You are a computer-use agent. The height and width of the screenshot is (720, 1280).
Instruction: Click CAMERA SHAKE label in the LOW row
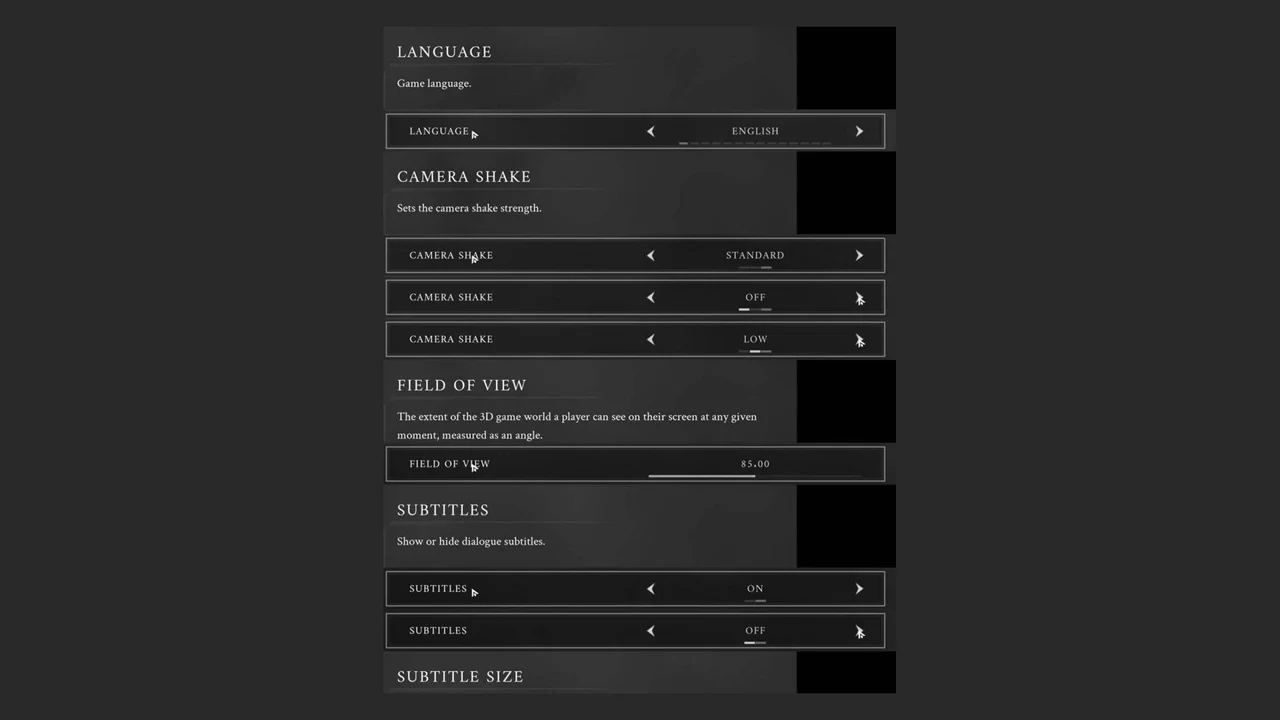coord(451,339)
